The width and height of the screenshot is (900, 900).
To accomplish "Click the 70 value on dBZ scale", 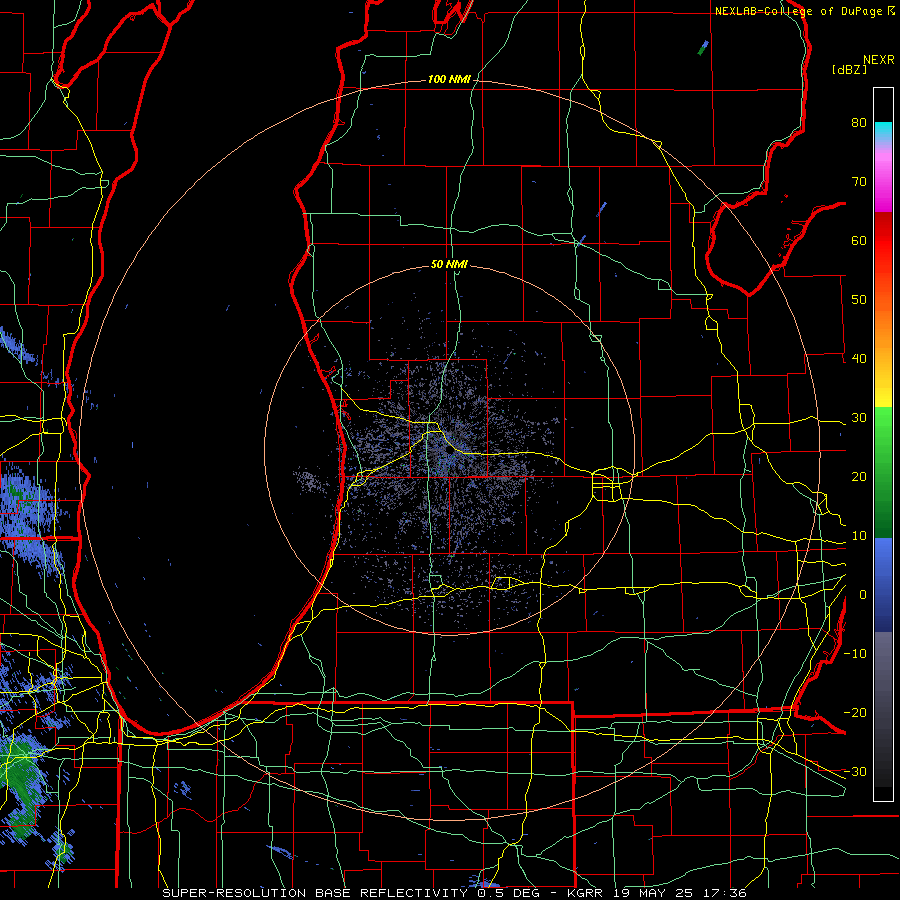I will [x=859, y=181].
